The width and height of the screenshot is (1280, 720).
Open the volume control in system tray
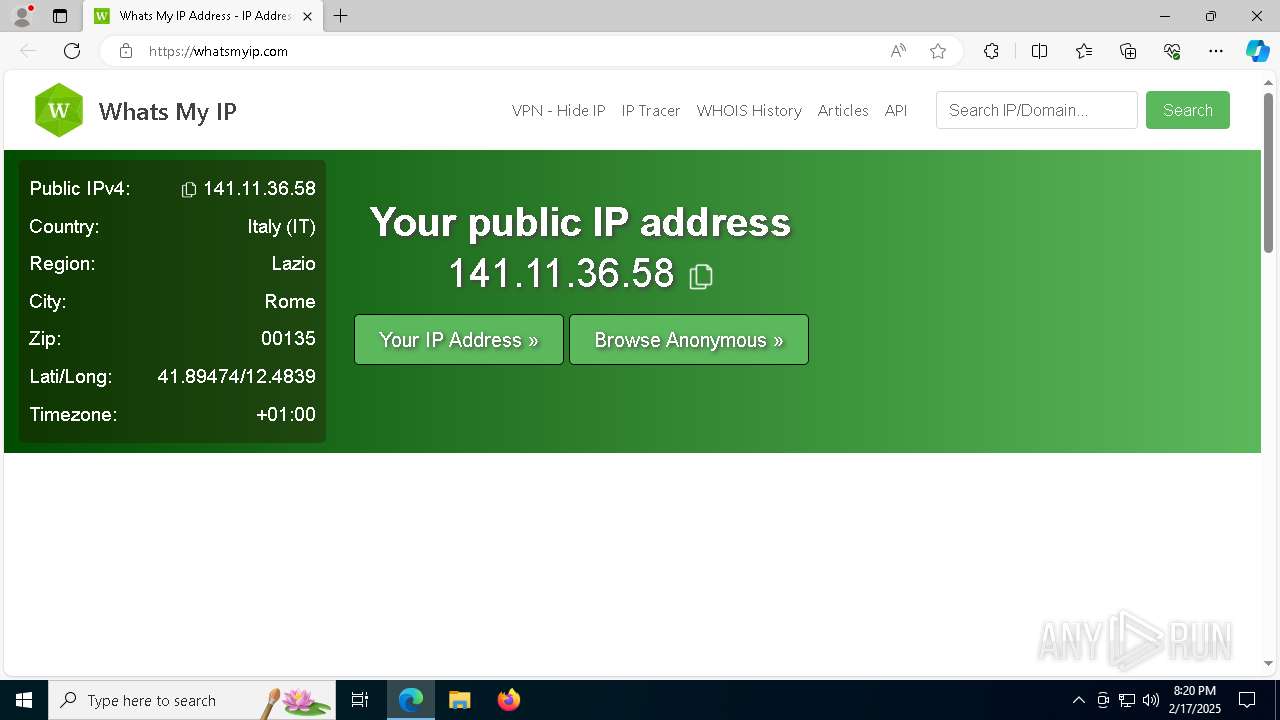pyautogui.click(x=1151, y=700)
